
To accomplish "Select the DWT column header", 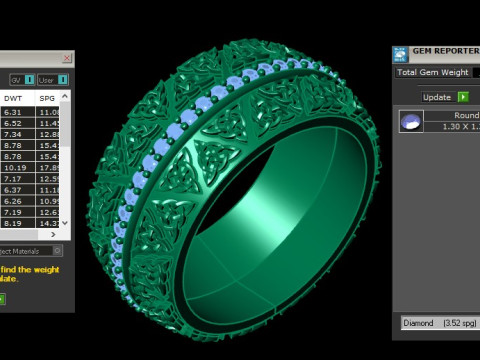I will tap(13, 99).
